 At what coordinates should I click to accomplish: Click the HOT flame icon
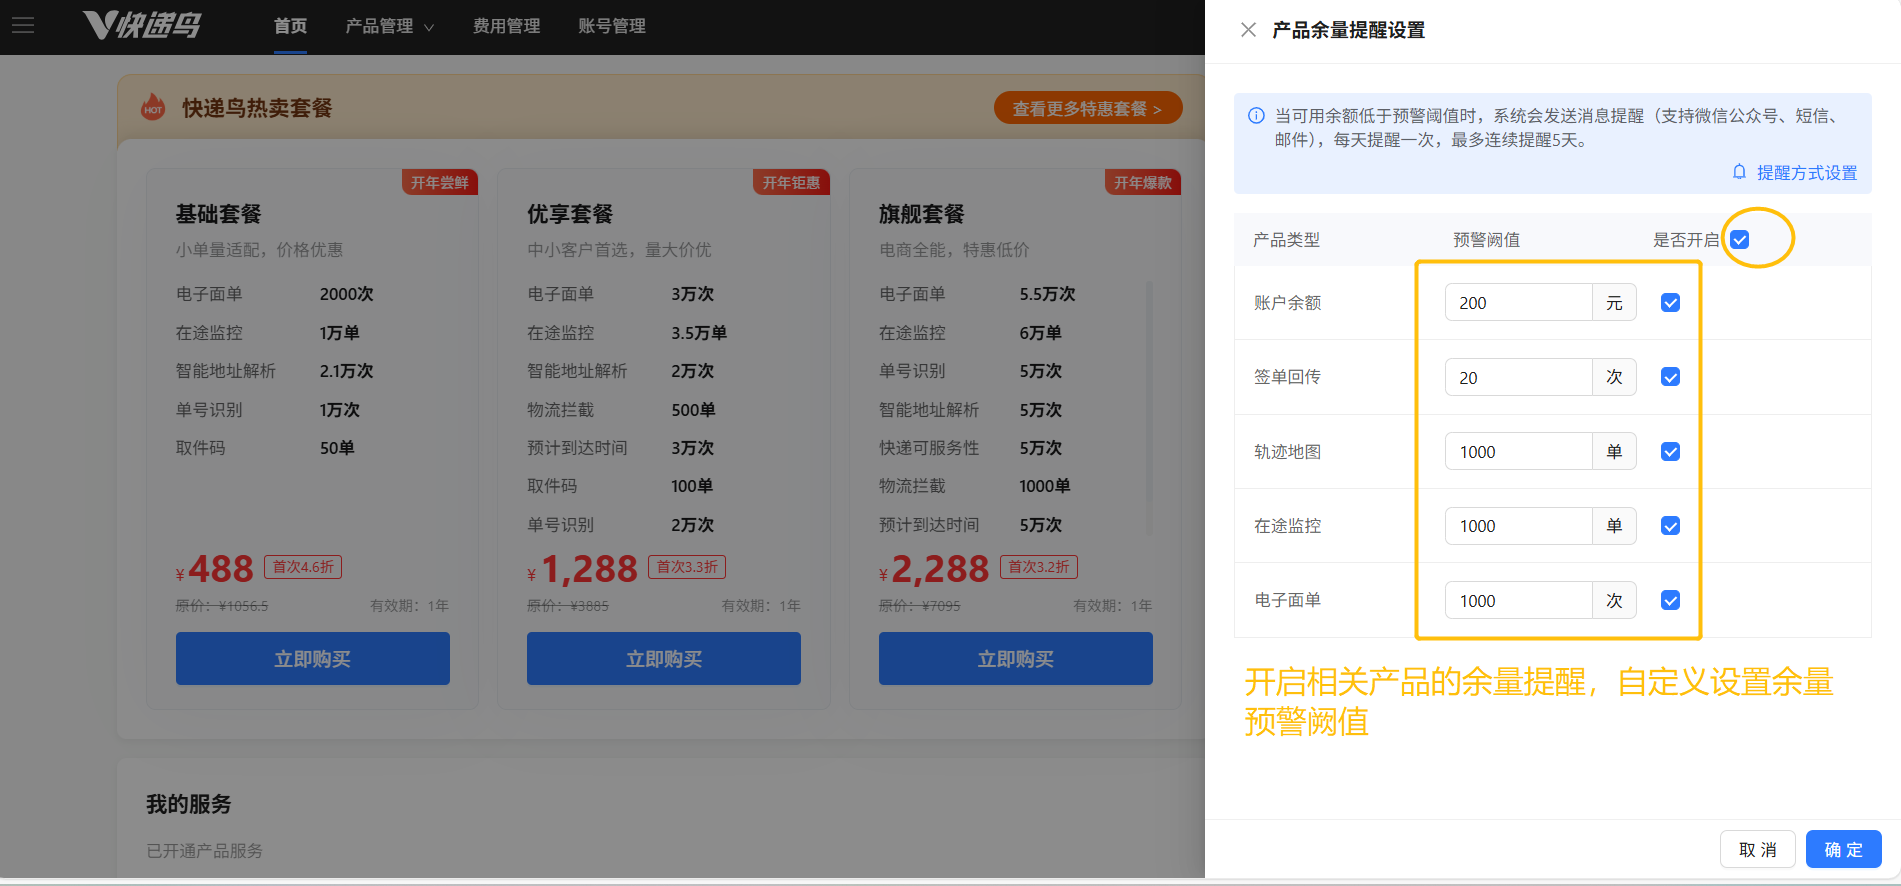pyautogui.click(x=153, y=107)
